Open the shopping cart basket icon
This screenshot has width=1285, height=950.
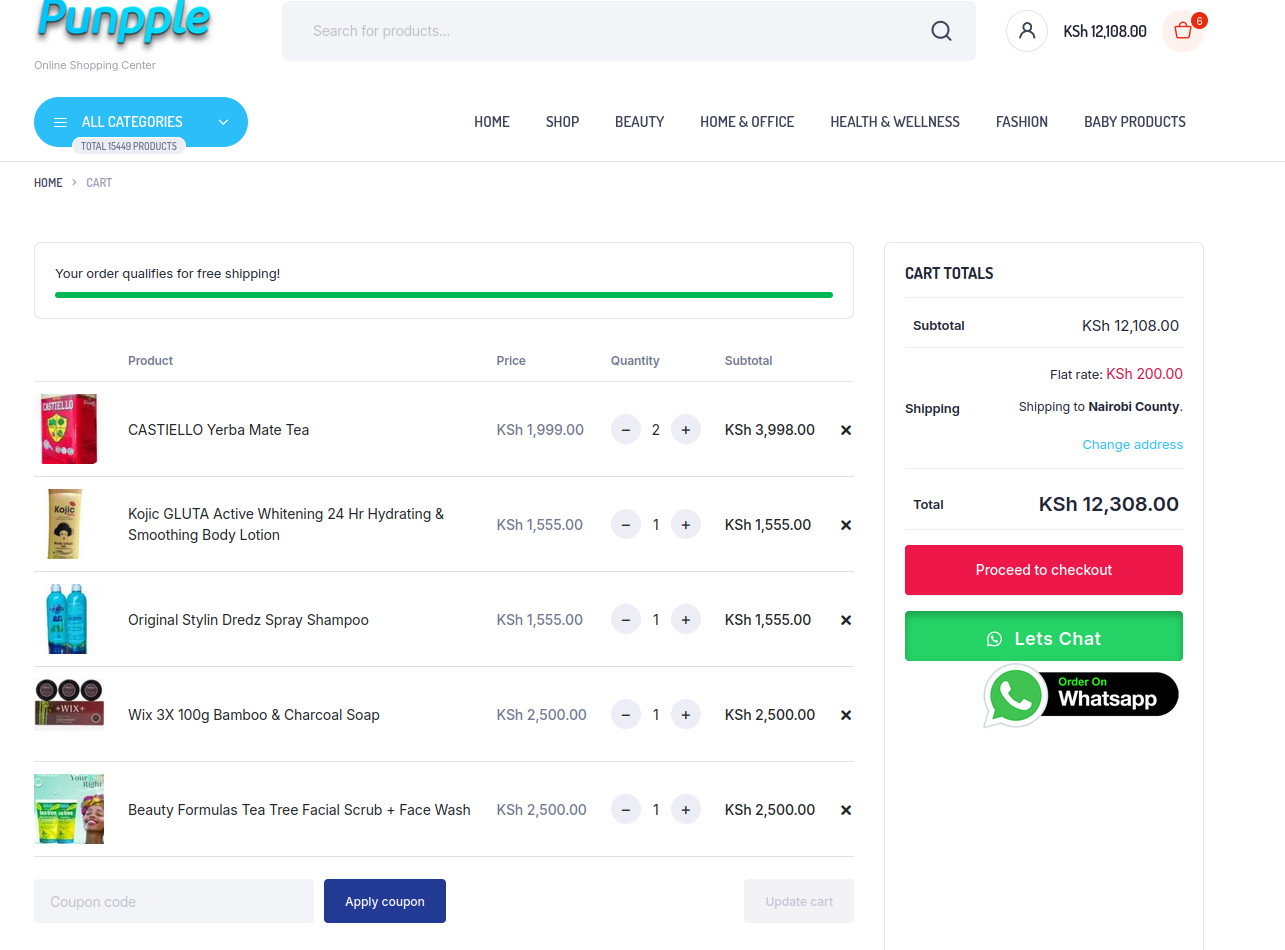pos(1183,31)
